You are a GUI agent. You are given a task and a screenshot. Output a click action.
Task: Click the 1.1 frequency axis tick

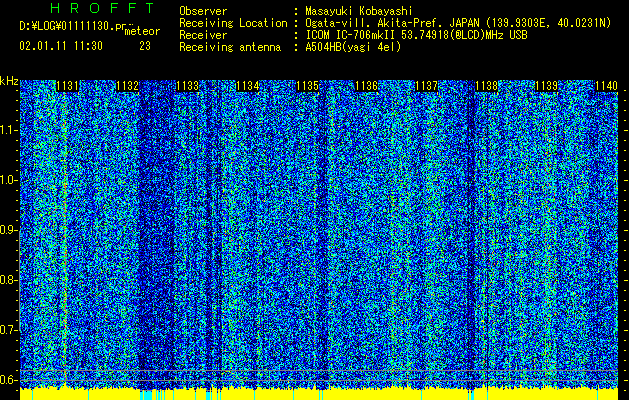9,130
